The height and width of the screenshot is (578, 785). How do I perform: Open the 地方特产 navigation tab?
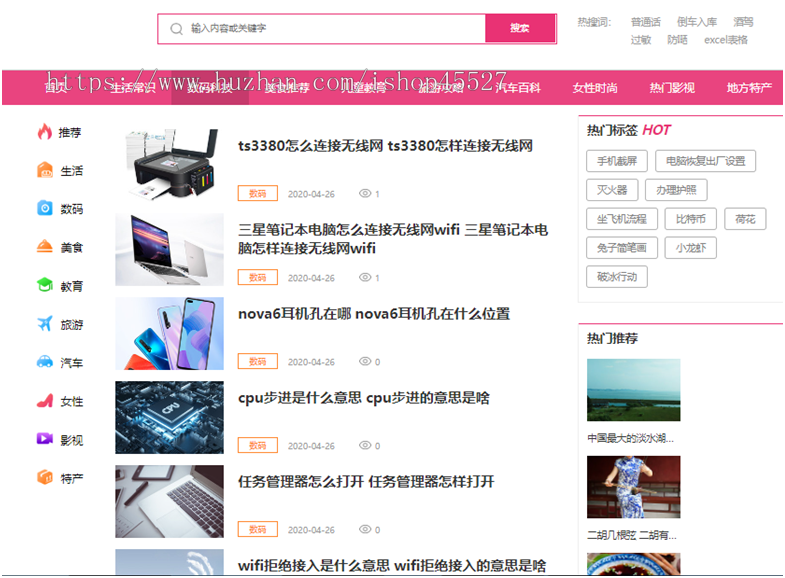coord(749,88)
